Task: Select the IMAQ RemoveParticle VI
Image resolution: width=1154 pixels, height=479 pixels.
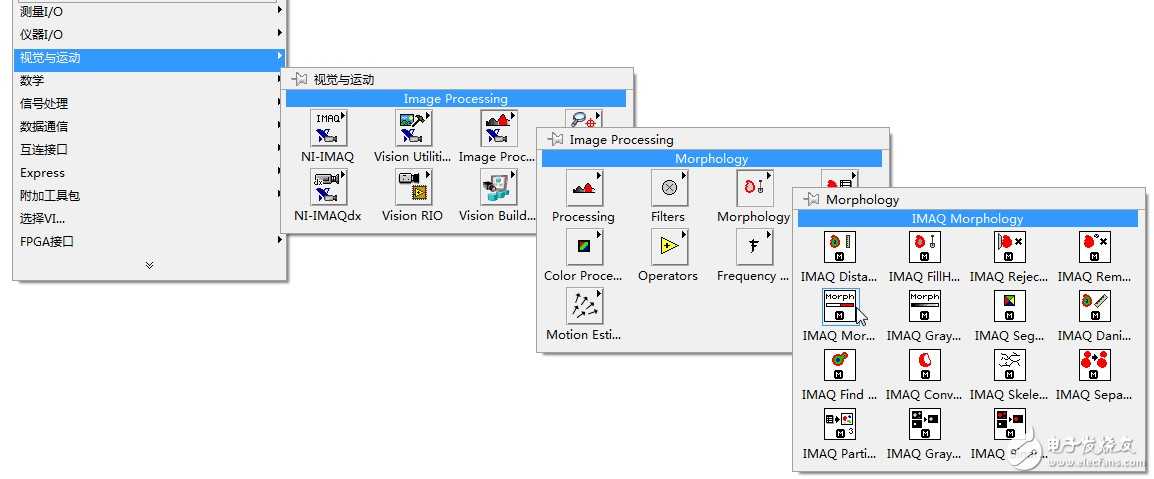Action: [1095, 247]
